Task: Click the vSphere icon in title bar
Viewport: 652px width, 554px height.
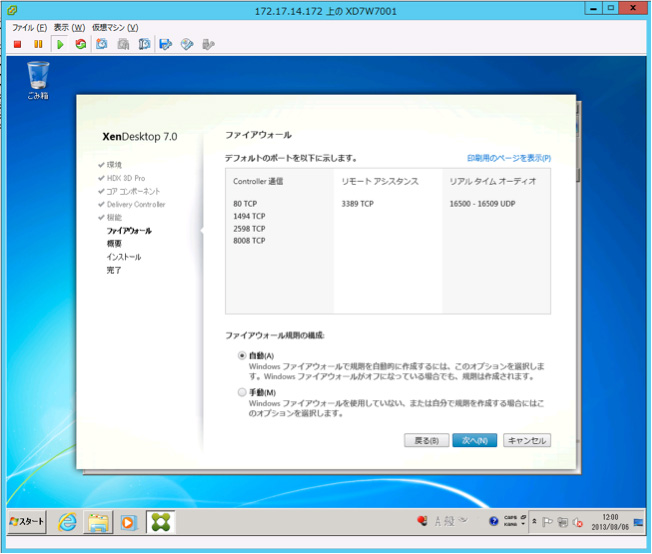Action: 12,10
